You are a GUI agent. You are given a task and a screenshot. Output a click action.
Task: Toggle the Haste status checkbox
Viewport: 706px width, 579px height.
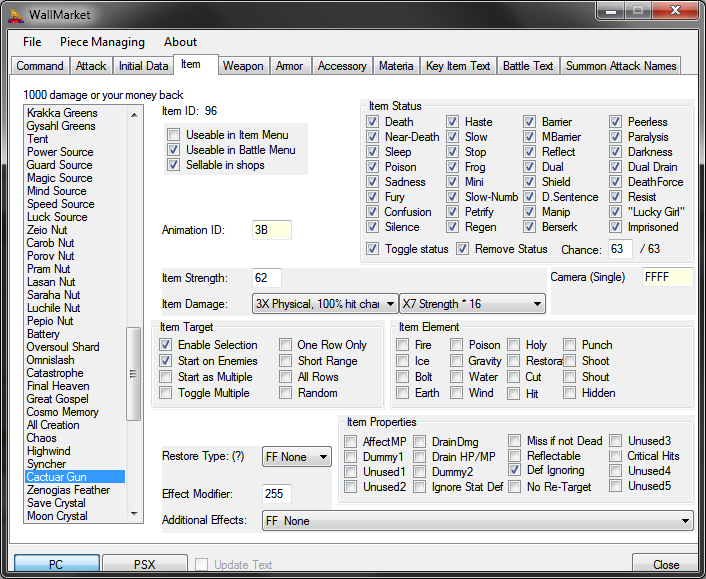(x=453, y=122)
